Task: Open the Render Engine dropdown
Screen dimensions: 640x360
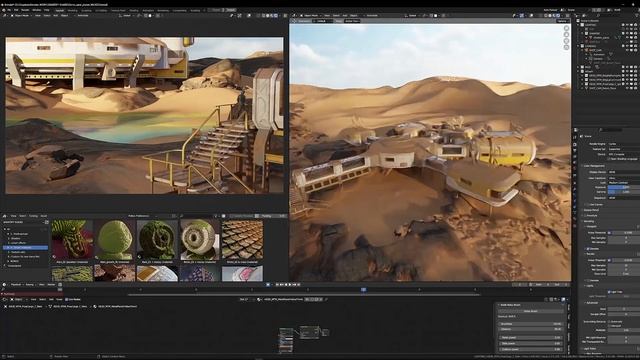Action: tap(624, 144)
